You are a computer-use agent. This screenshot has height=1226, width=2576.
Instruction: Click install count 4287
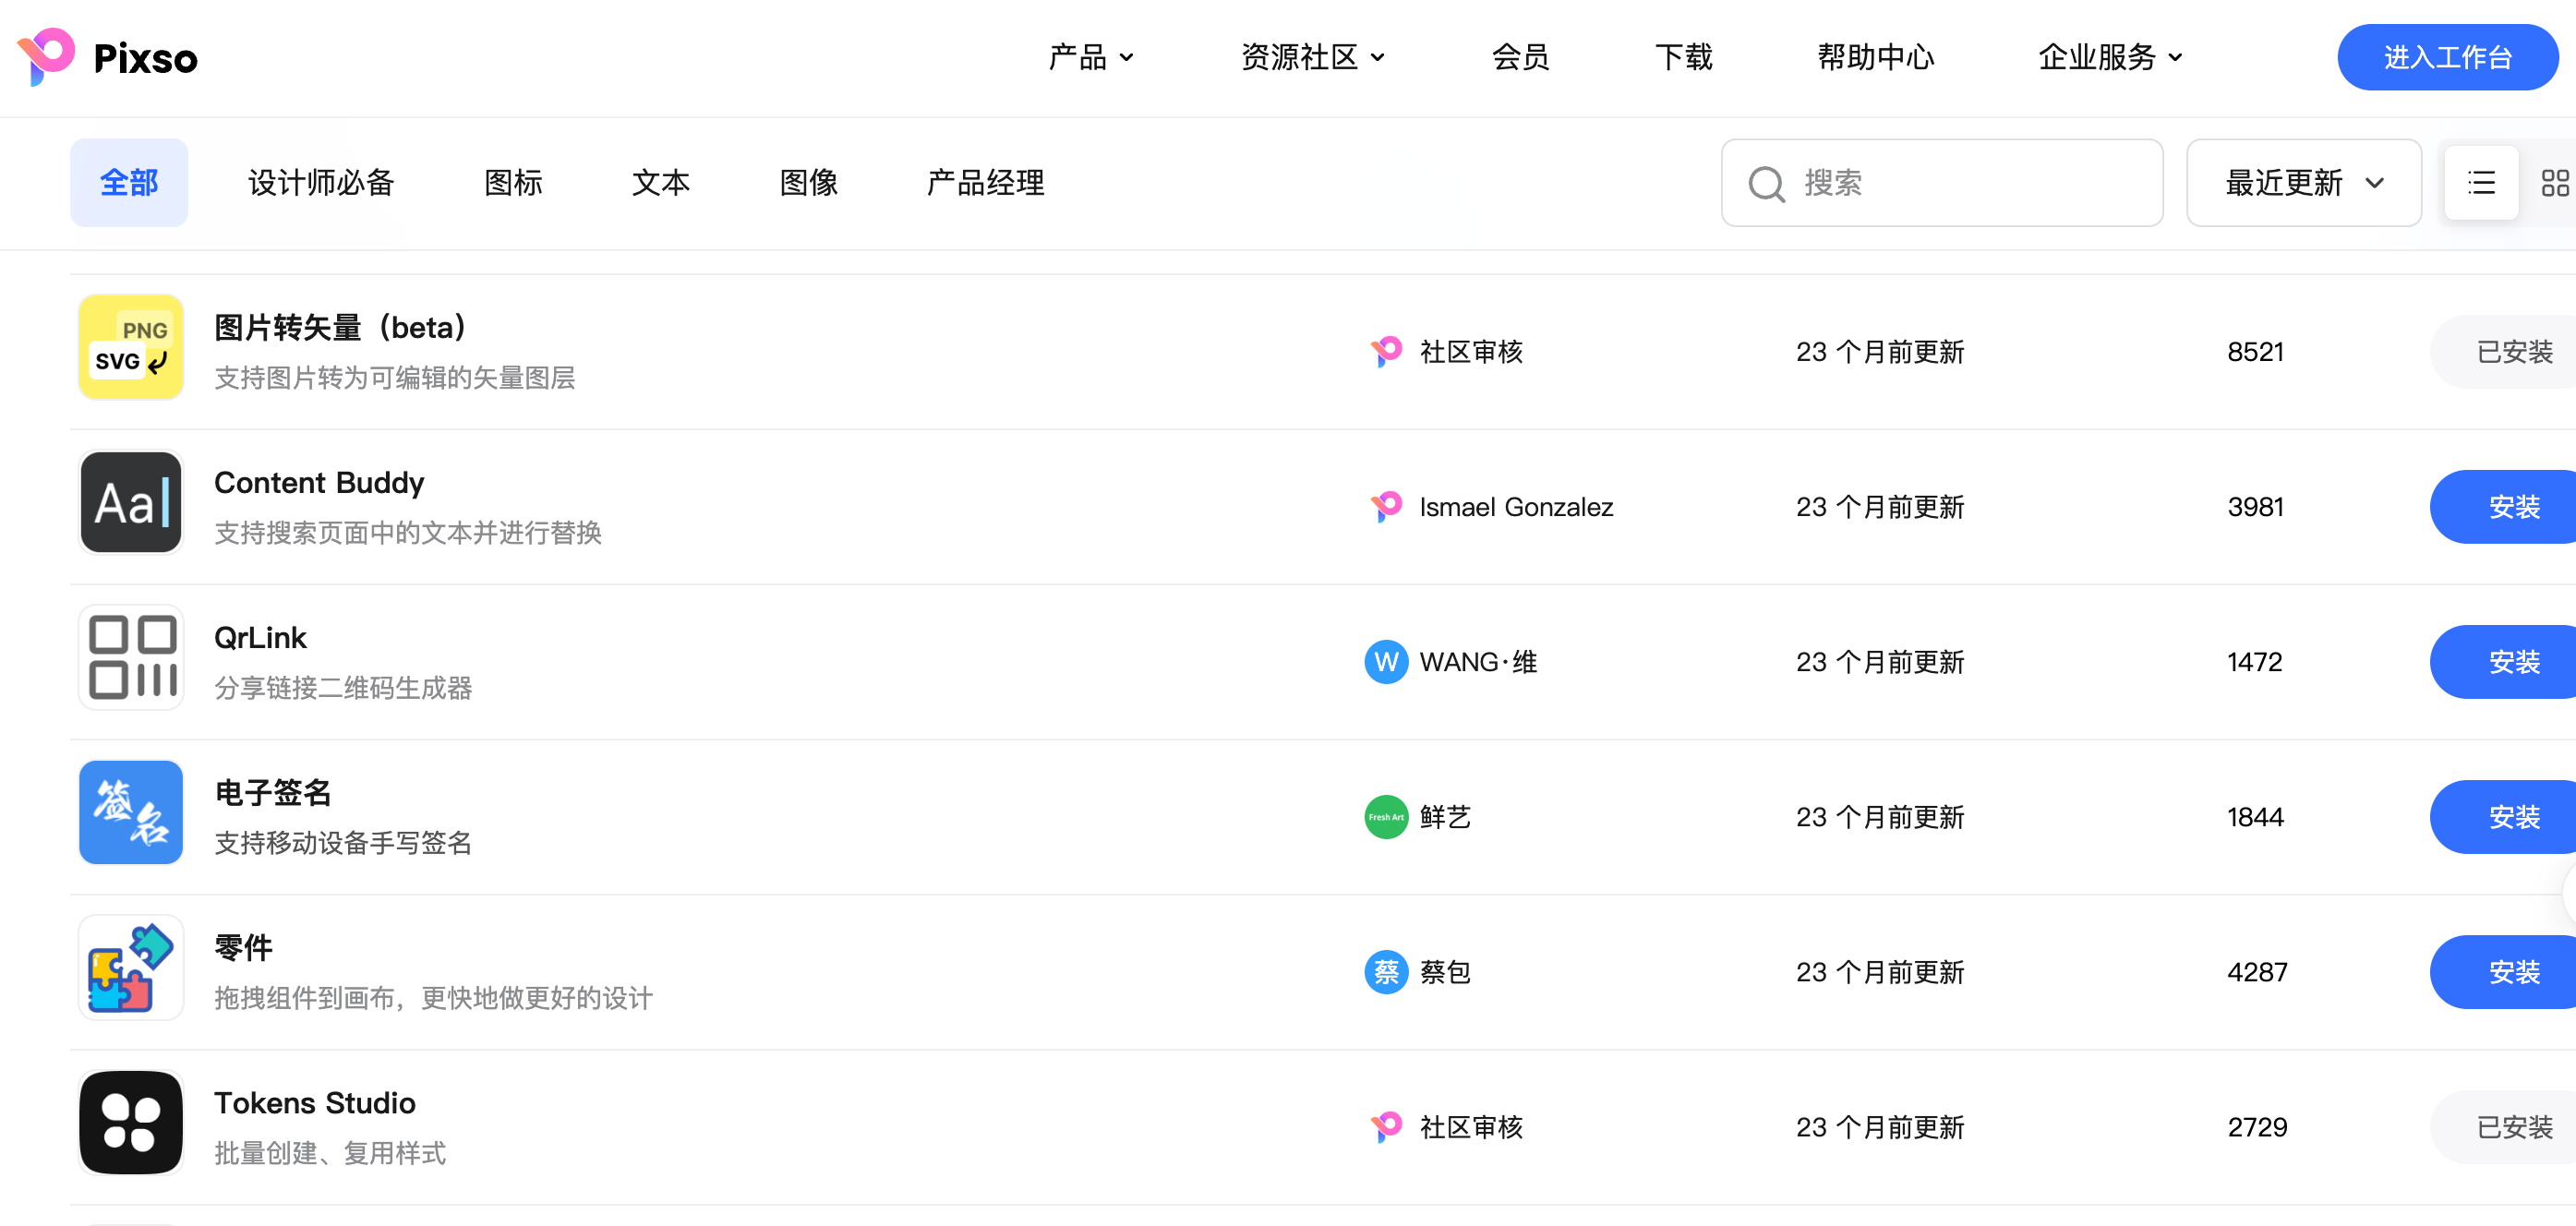pos(2257,972)
